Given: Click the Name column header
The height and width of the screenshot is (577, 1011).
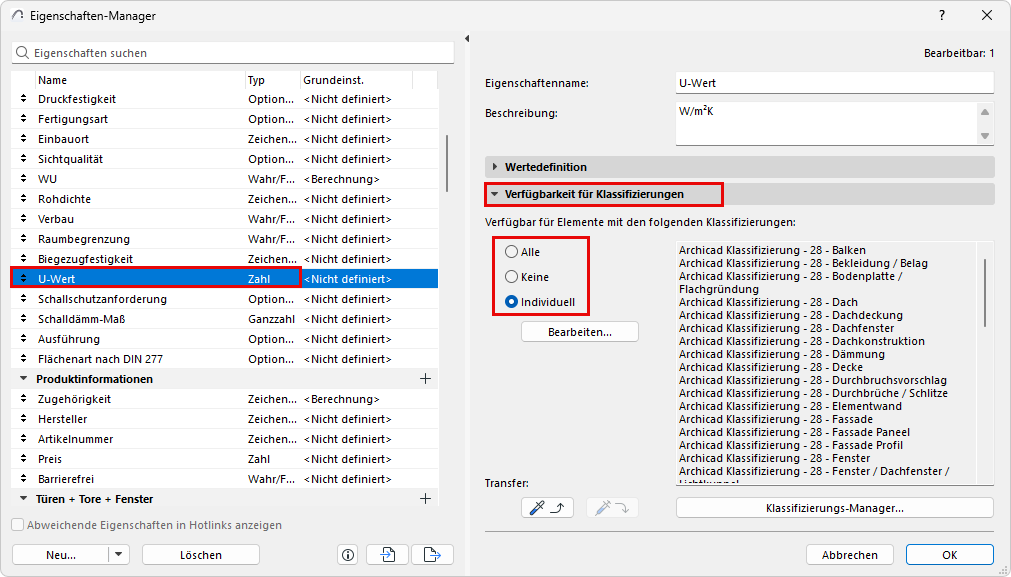Looking at the screenshot, I should pyautogui.click(x=141, y=80).
